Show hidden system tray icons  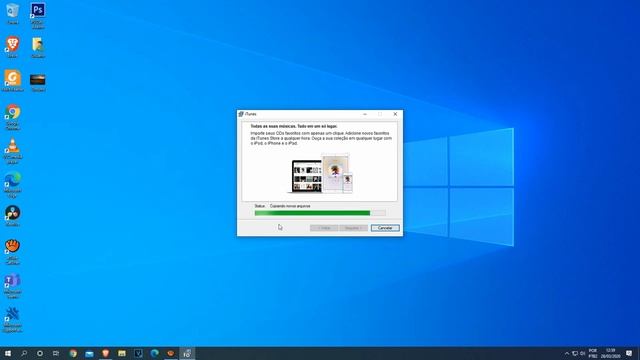click(567, 353)
